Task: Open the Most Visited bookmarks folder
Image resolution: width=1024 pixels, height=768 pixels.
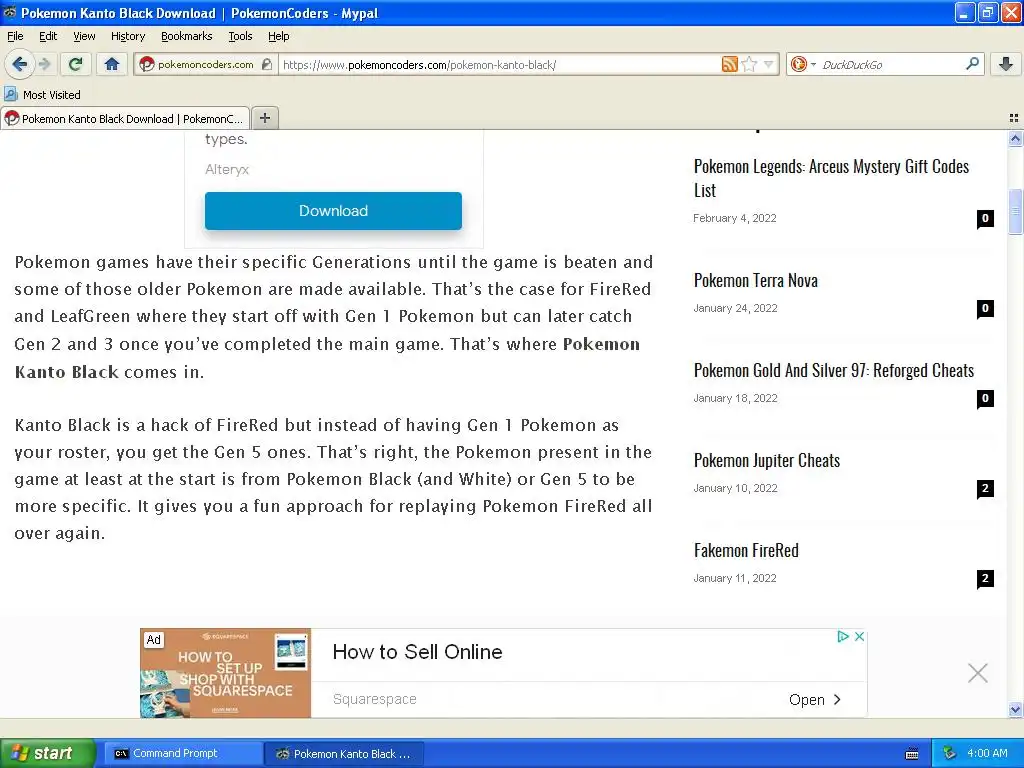Action: (42, 95)
